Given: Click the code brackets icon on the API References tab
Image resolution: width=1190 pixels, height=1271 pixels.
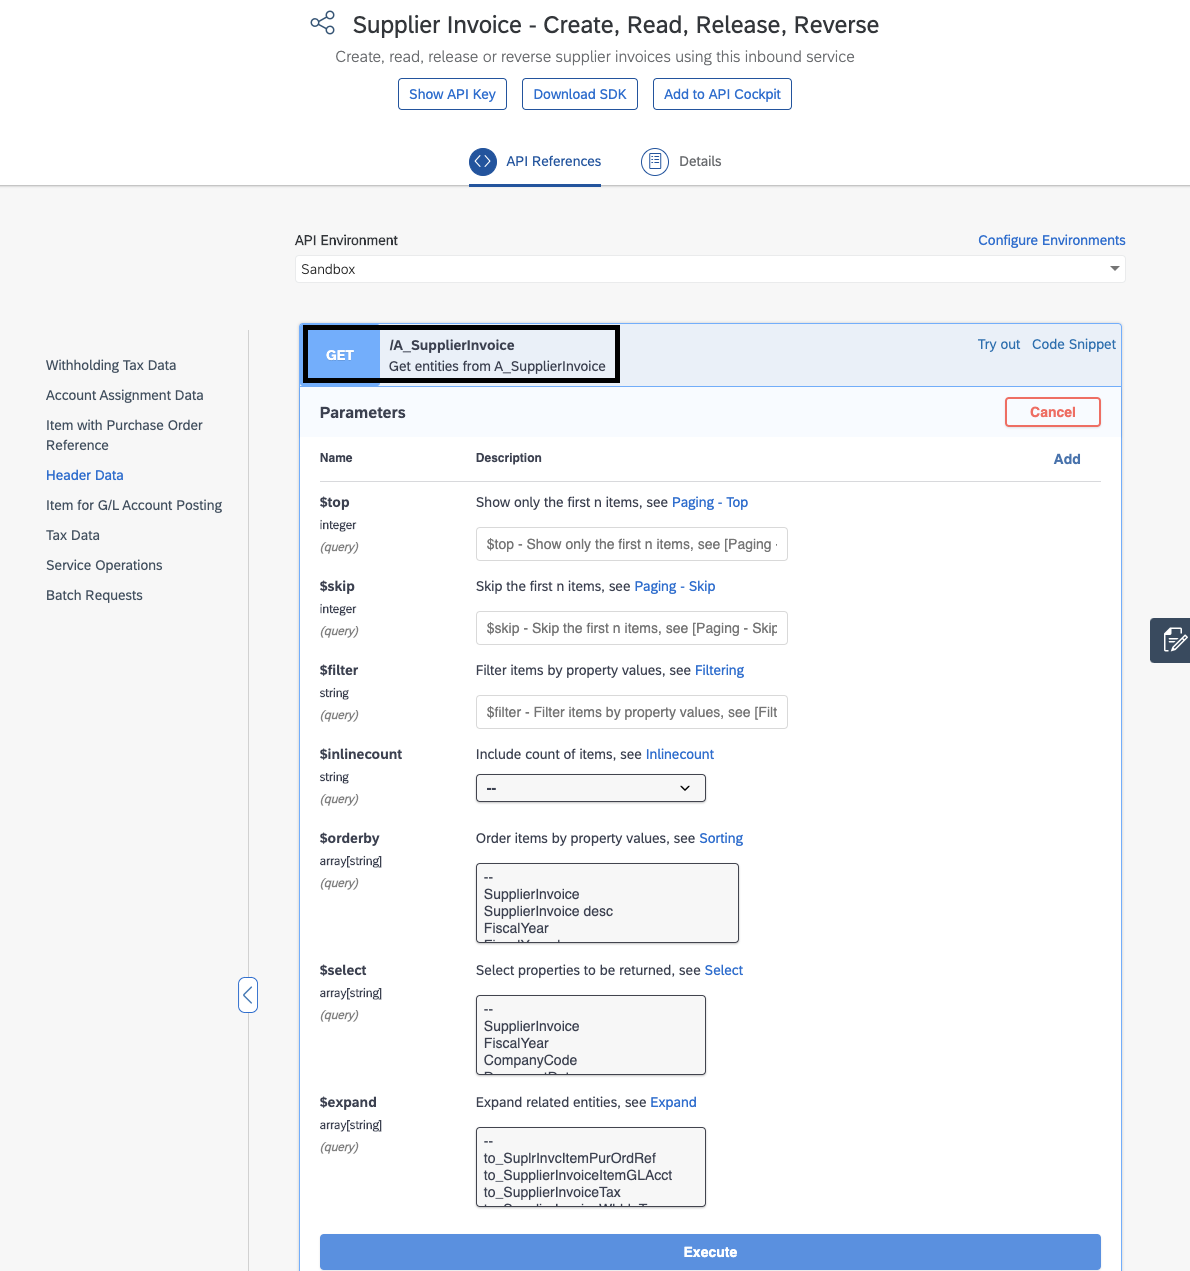Looking at the screenshot, I should pyautogui.click(x=483, y=161).
